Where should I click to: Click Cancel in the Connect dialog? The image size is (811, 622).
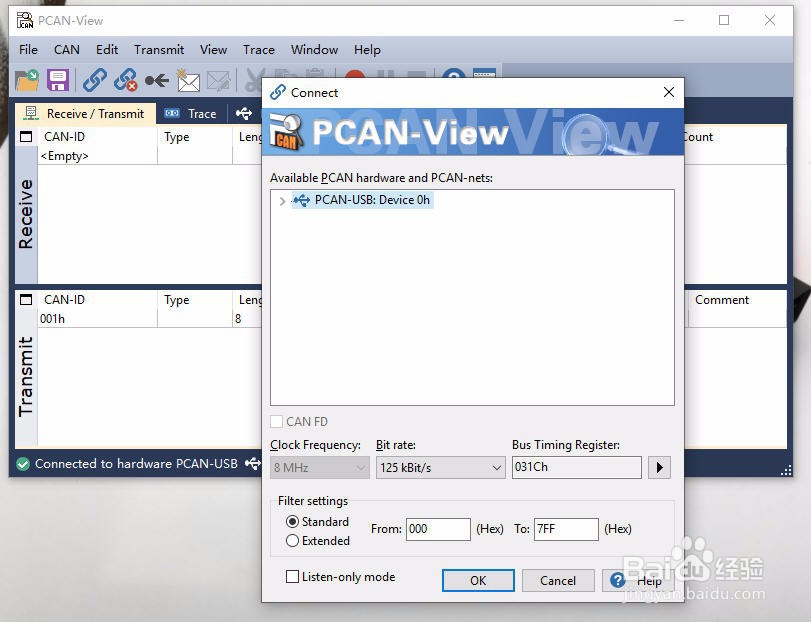[x=558, y=580]
